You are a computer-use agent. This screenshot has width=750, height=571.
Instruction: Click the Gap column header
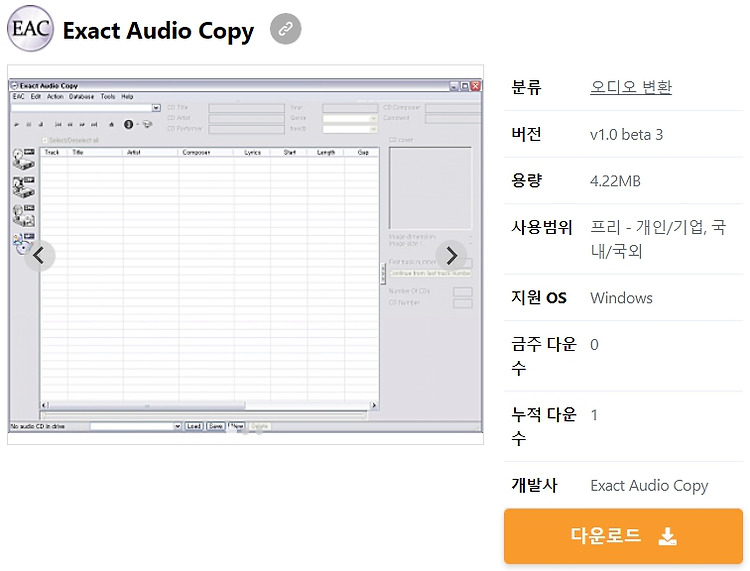click(x=362, y=152)
